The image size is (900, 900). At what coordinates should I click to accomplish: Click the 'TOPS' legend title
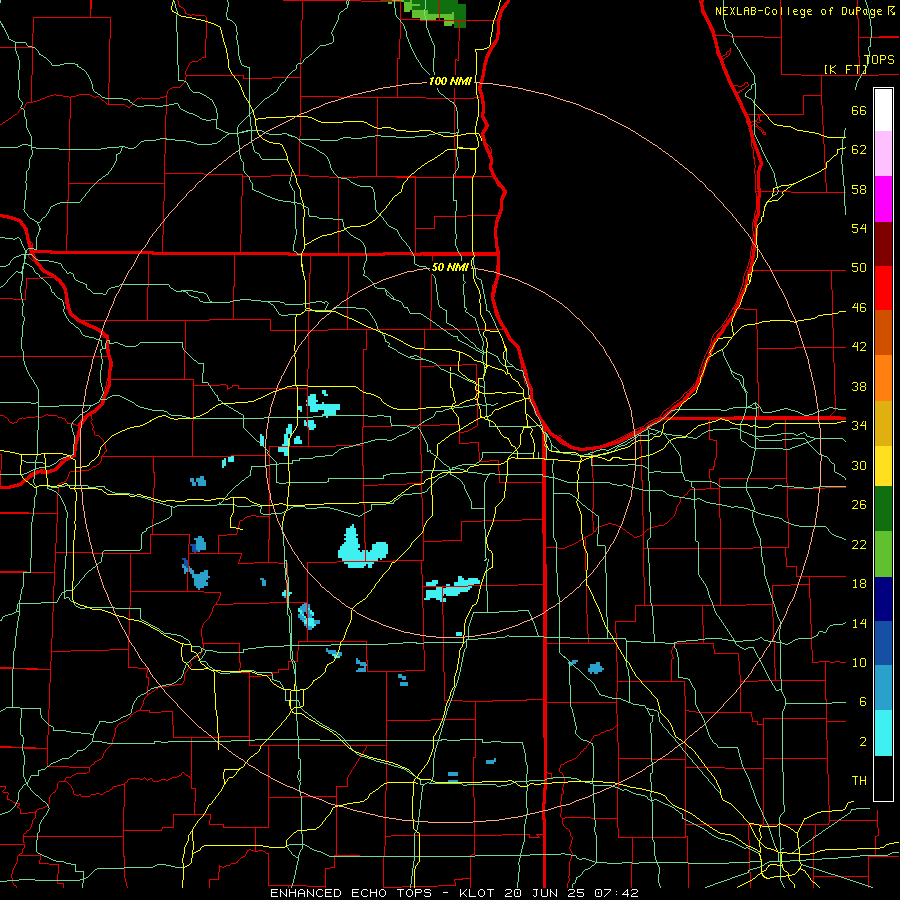click(879, 60)
